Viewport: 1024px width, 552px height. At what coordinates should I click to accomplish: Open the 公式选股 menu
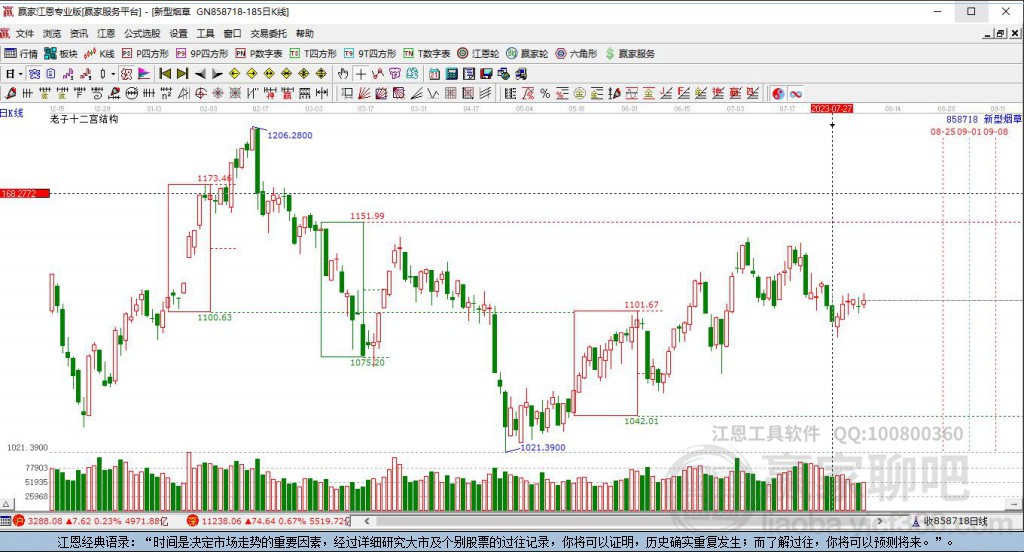click(x=142, y=33)
